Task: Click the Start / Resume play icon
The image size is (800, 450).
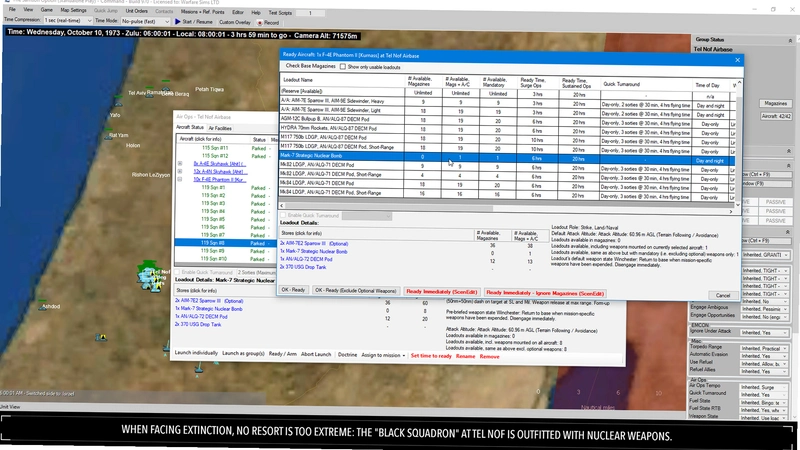Action: coord(178,22)
